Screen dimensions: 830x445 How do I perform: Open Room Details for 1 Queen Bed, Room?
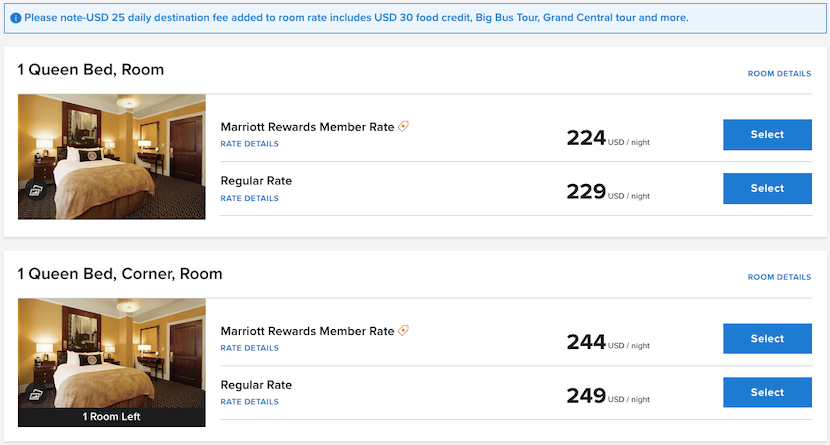point(779,74)
